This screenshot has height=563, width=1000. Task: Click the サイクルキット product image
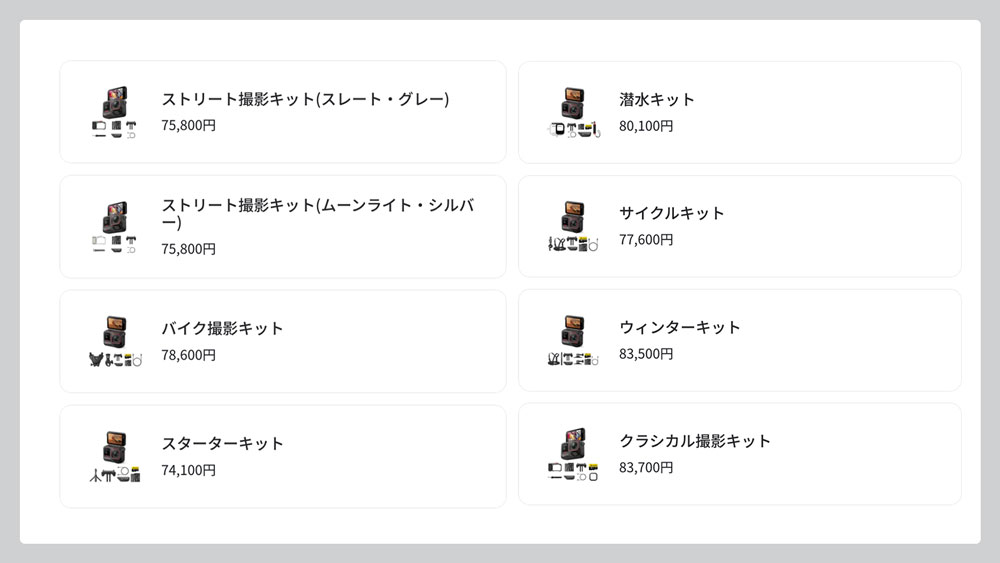click(573, 227)
